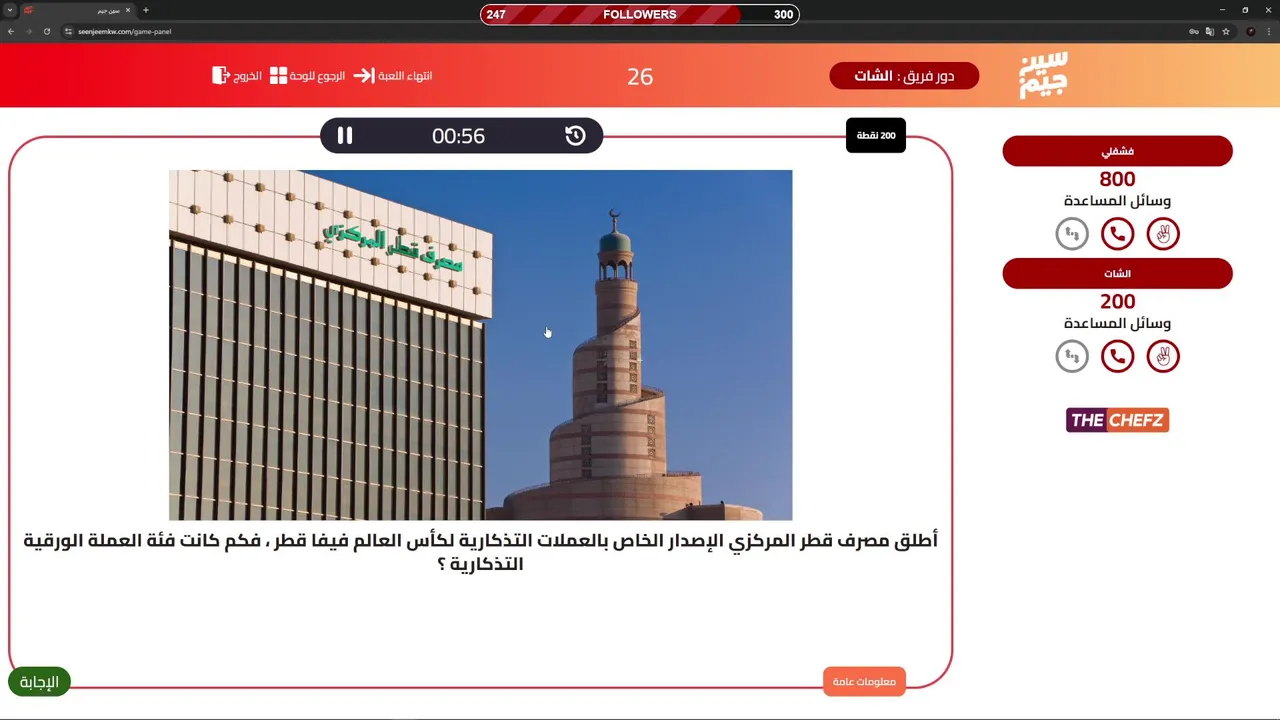
Task: Click وسائل المساعدة label under الشات score
Action: pos(1117,323)
